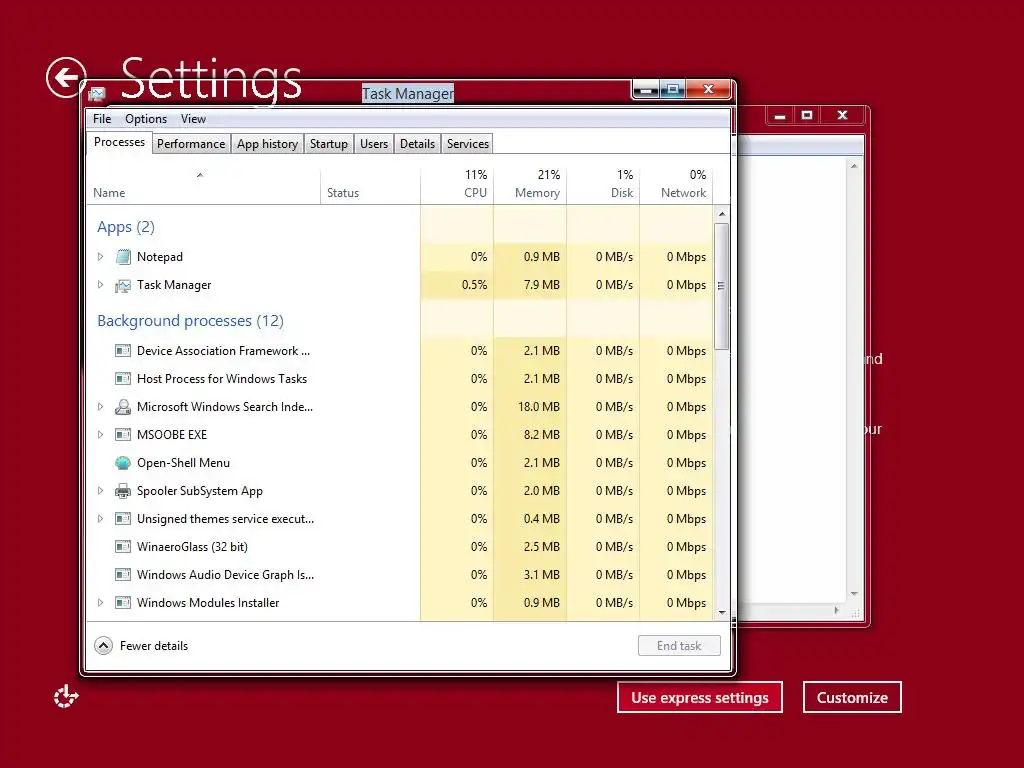Sort by the Status column header
1024x768 pixels.
[x=370, y=185]
